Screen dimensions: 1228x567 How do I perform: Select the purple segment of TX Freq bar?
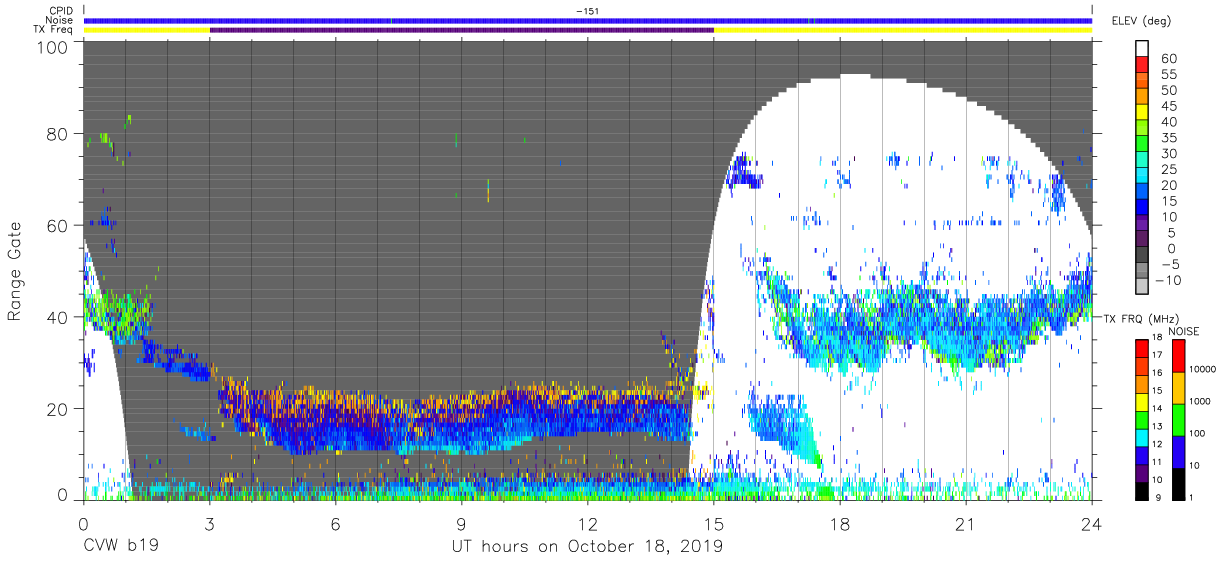coord(461,30)
